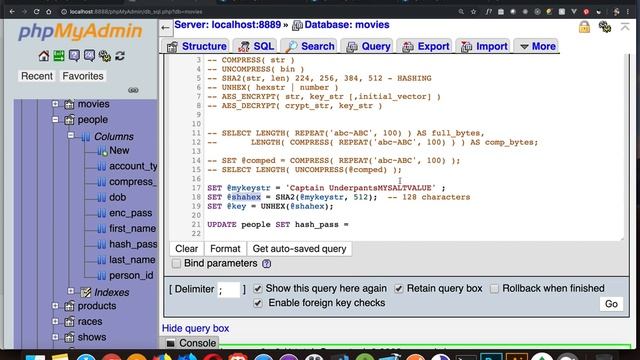Expand the Indexes node under people
640x360 pixels.
click(71, 291)
